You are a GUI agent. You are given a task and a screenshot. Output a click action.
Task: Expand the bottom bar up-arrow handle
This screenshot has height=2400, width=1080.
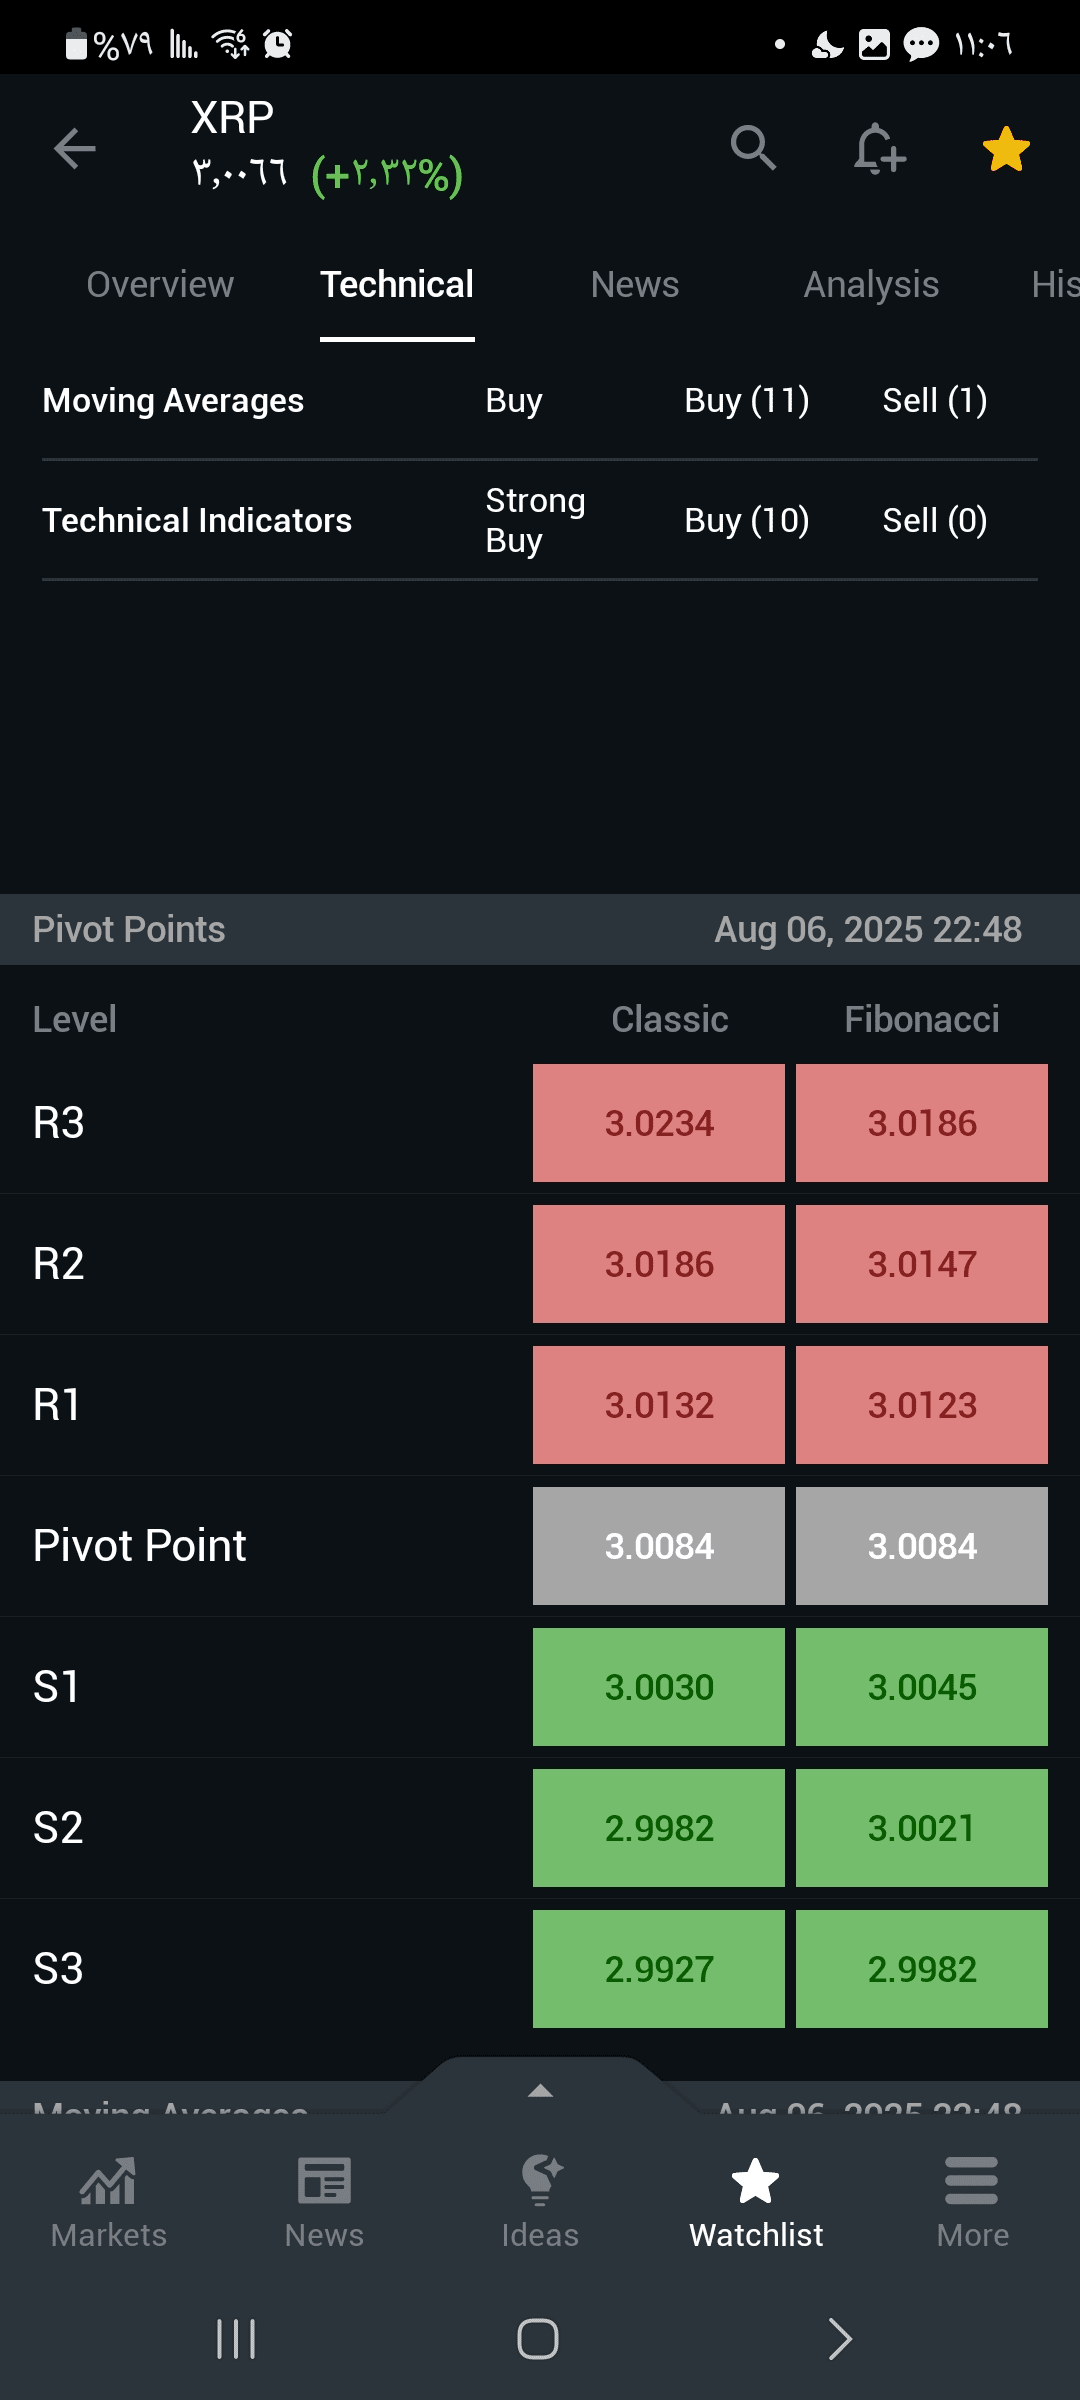pos(540,2090)
